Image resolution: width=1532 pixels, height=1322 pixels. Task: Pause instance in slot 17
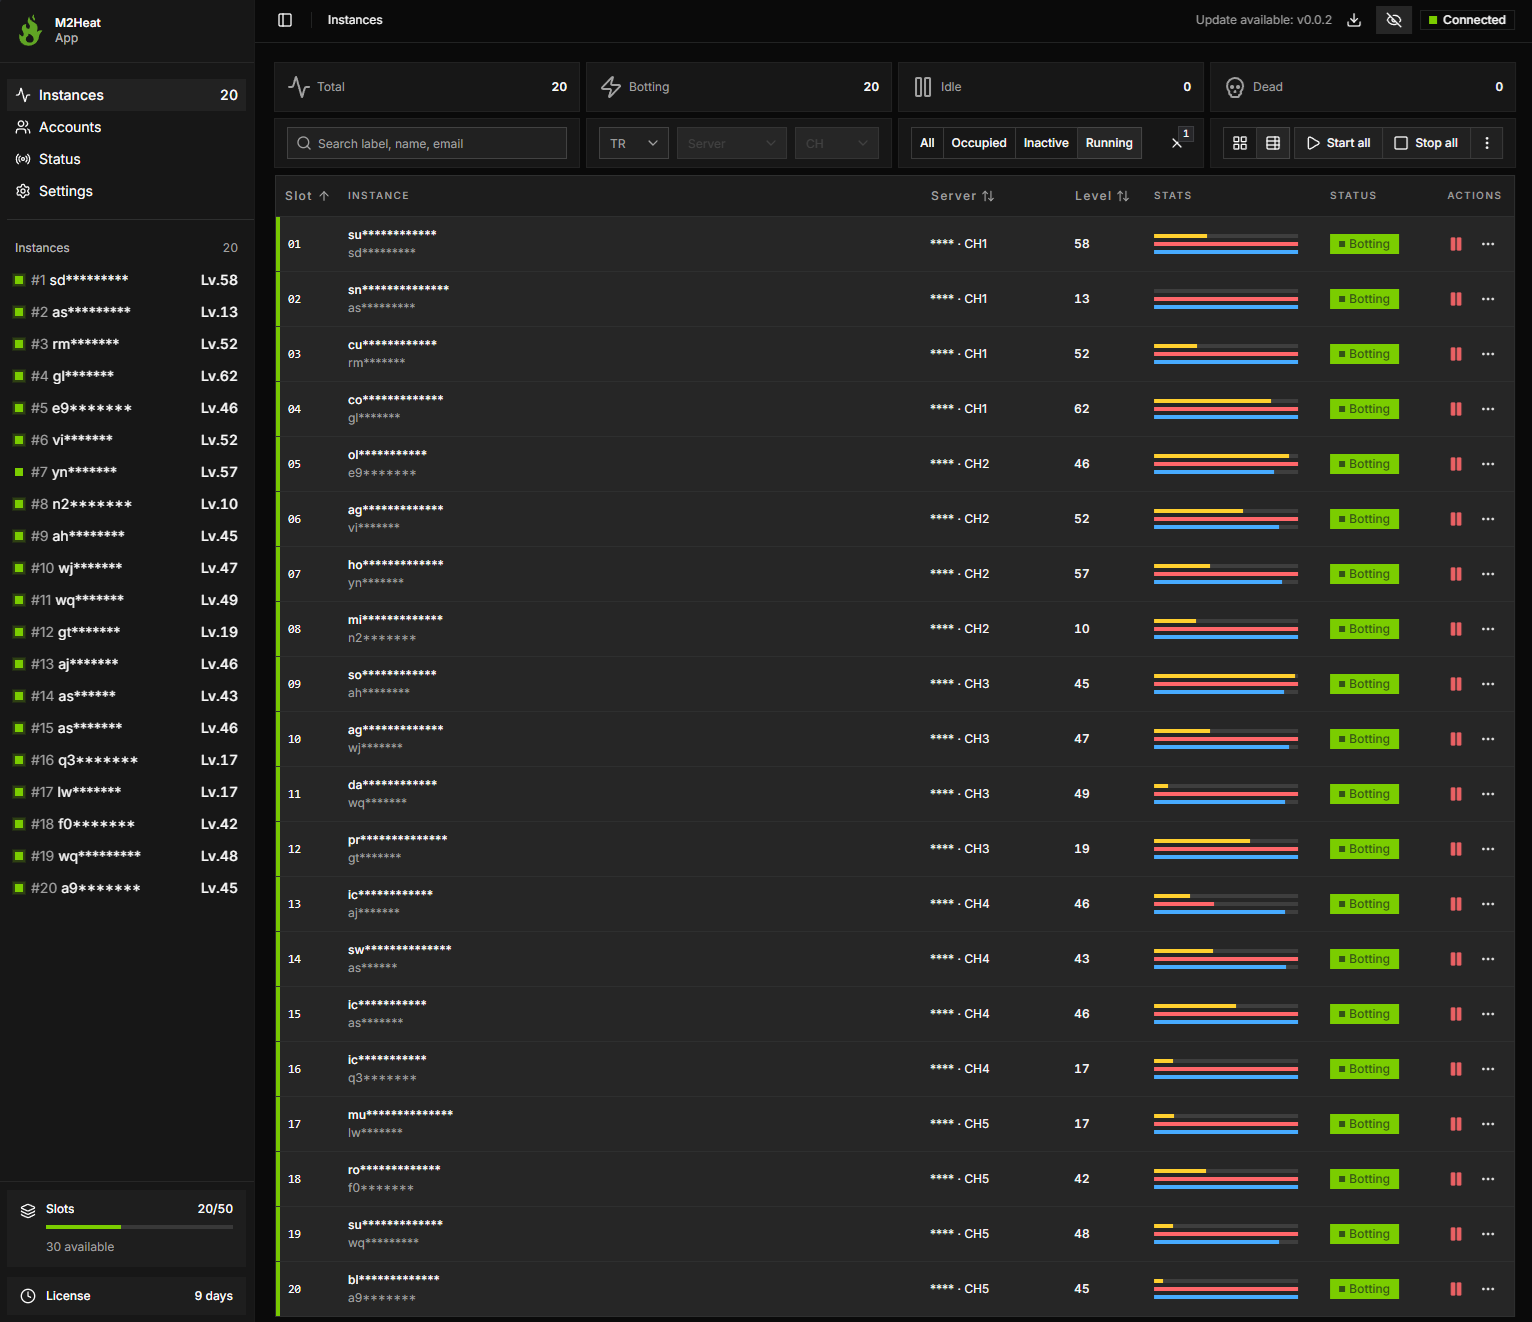[1456, 1124]
